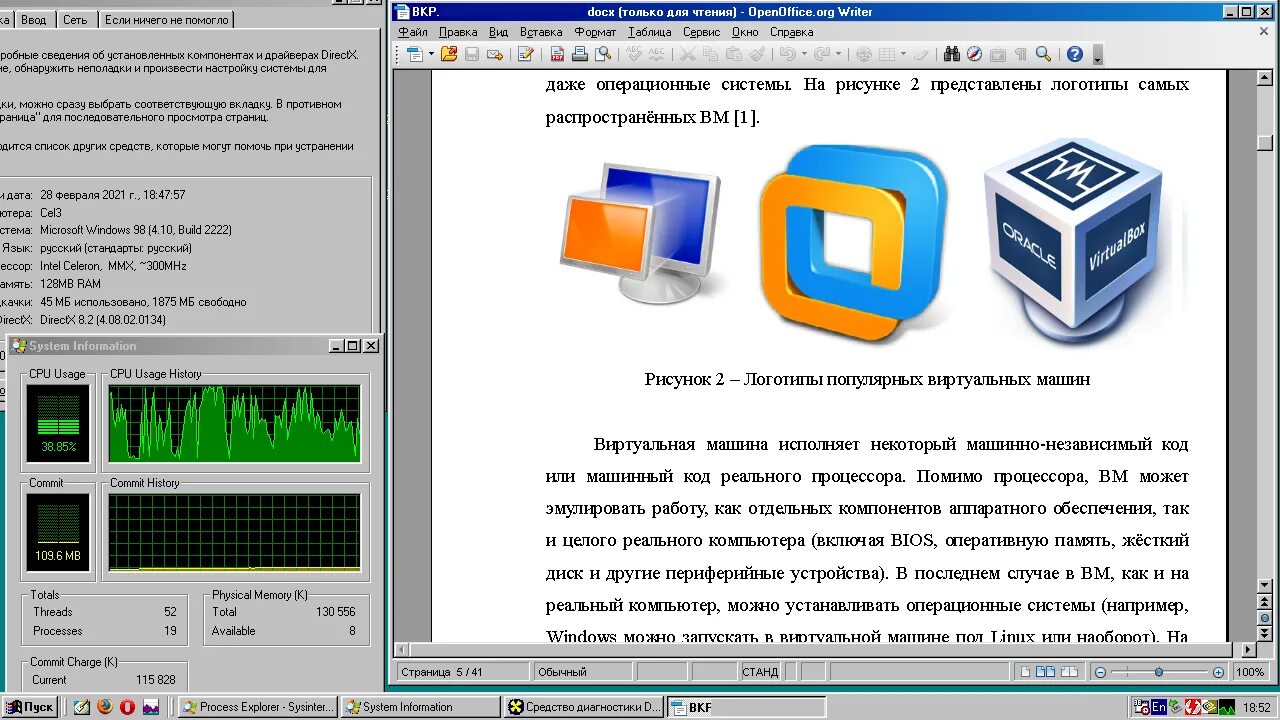Expand the toolbar options arrow

1097,55
